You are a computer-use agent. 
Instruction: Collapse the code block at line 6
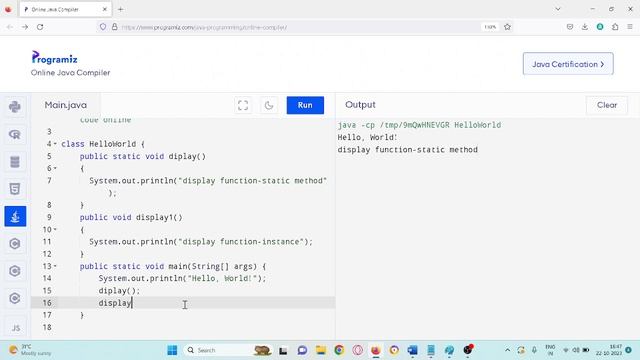55,168
